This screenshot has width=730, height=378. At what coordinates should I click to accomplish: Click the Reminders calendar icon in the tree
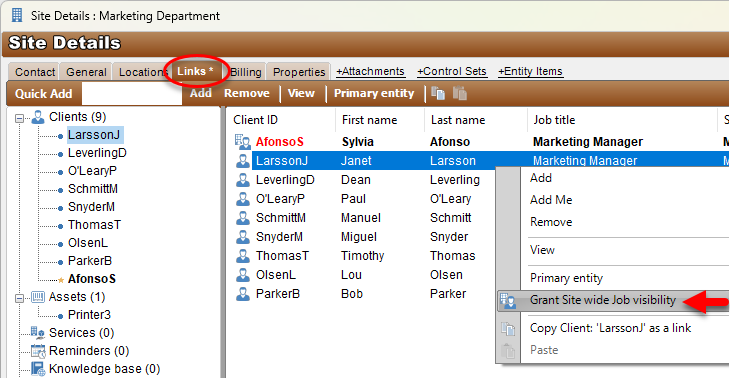[x=38, y=351]
